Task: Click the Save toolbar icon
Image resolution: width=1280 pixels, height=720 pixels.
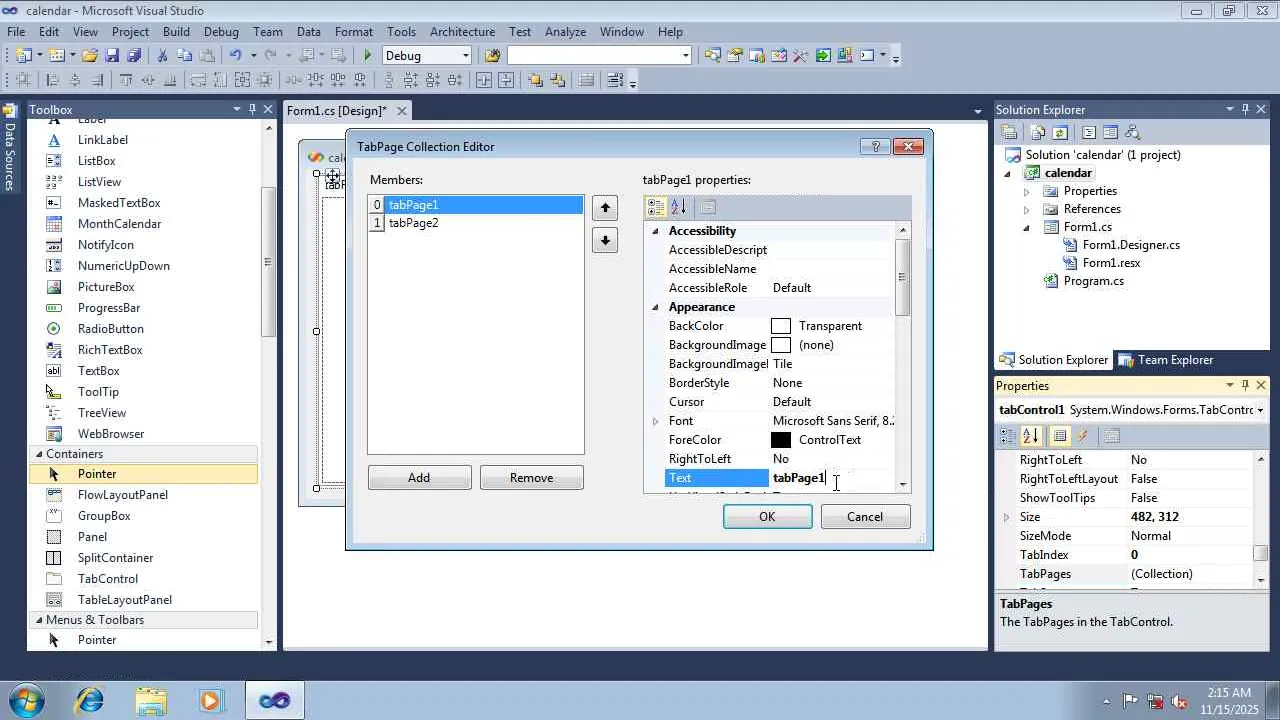Action: (x=112, y=56)
